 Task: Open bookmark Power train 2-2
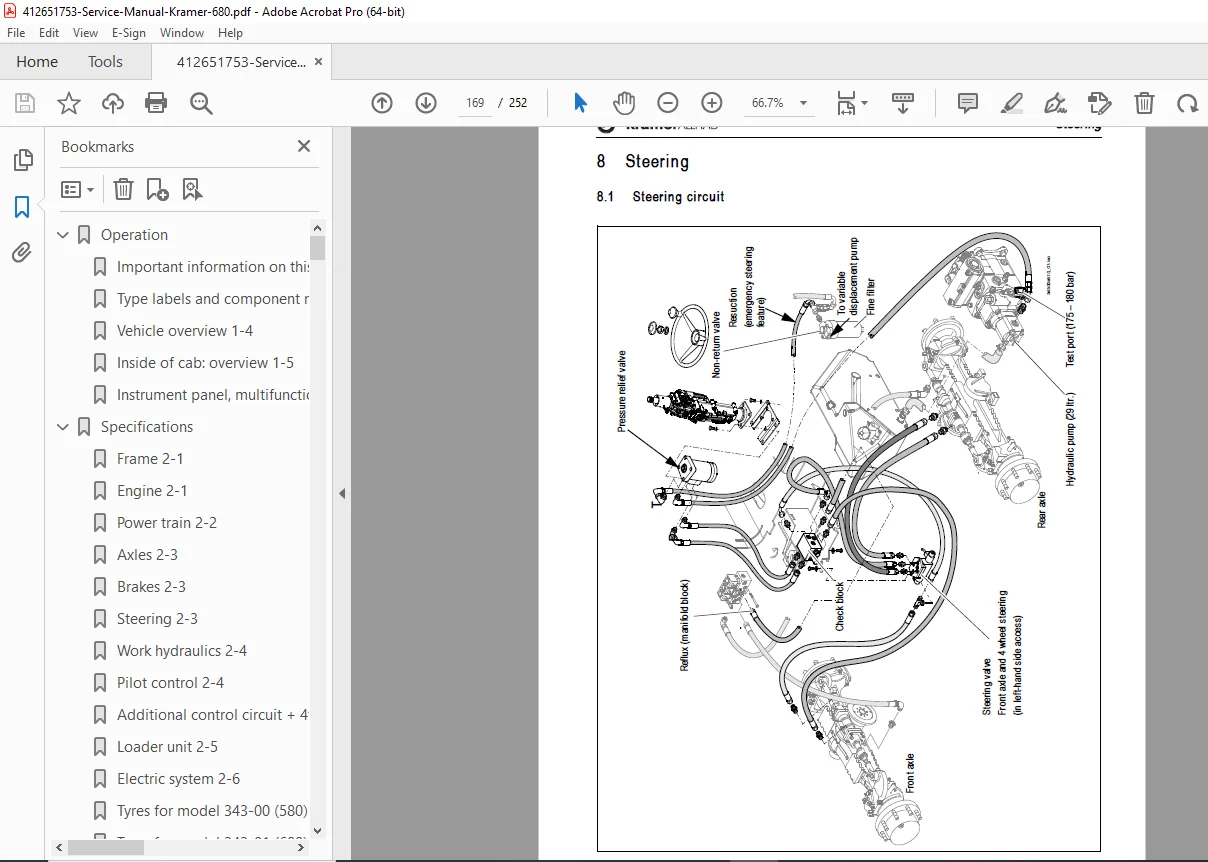167,523
